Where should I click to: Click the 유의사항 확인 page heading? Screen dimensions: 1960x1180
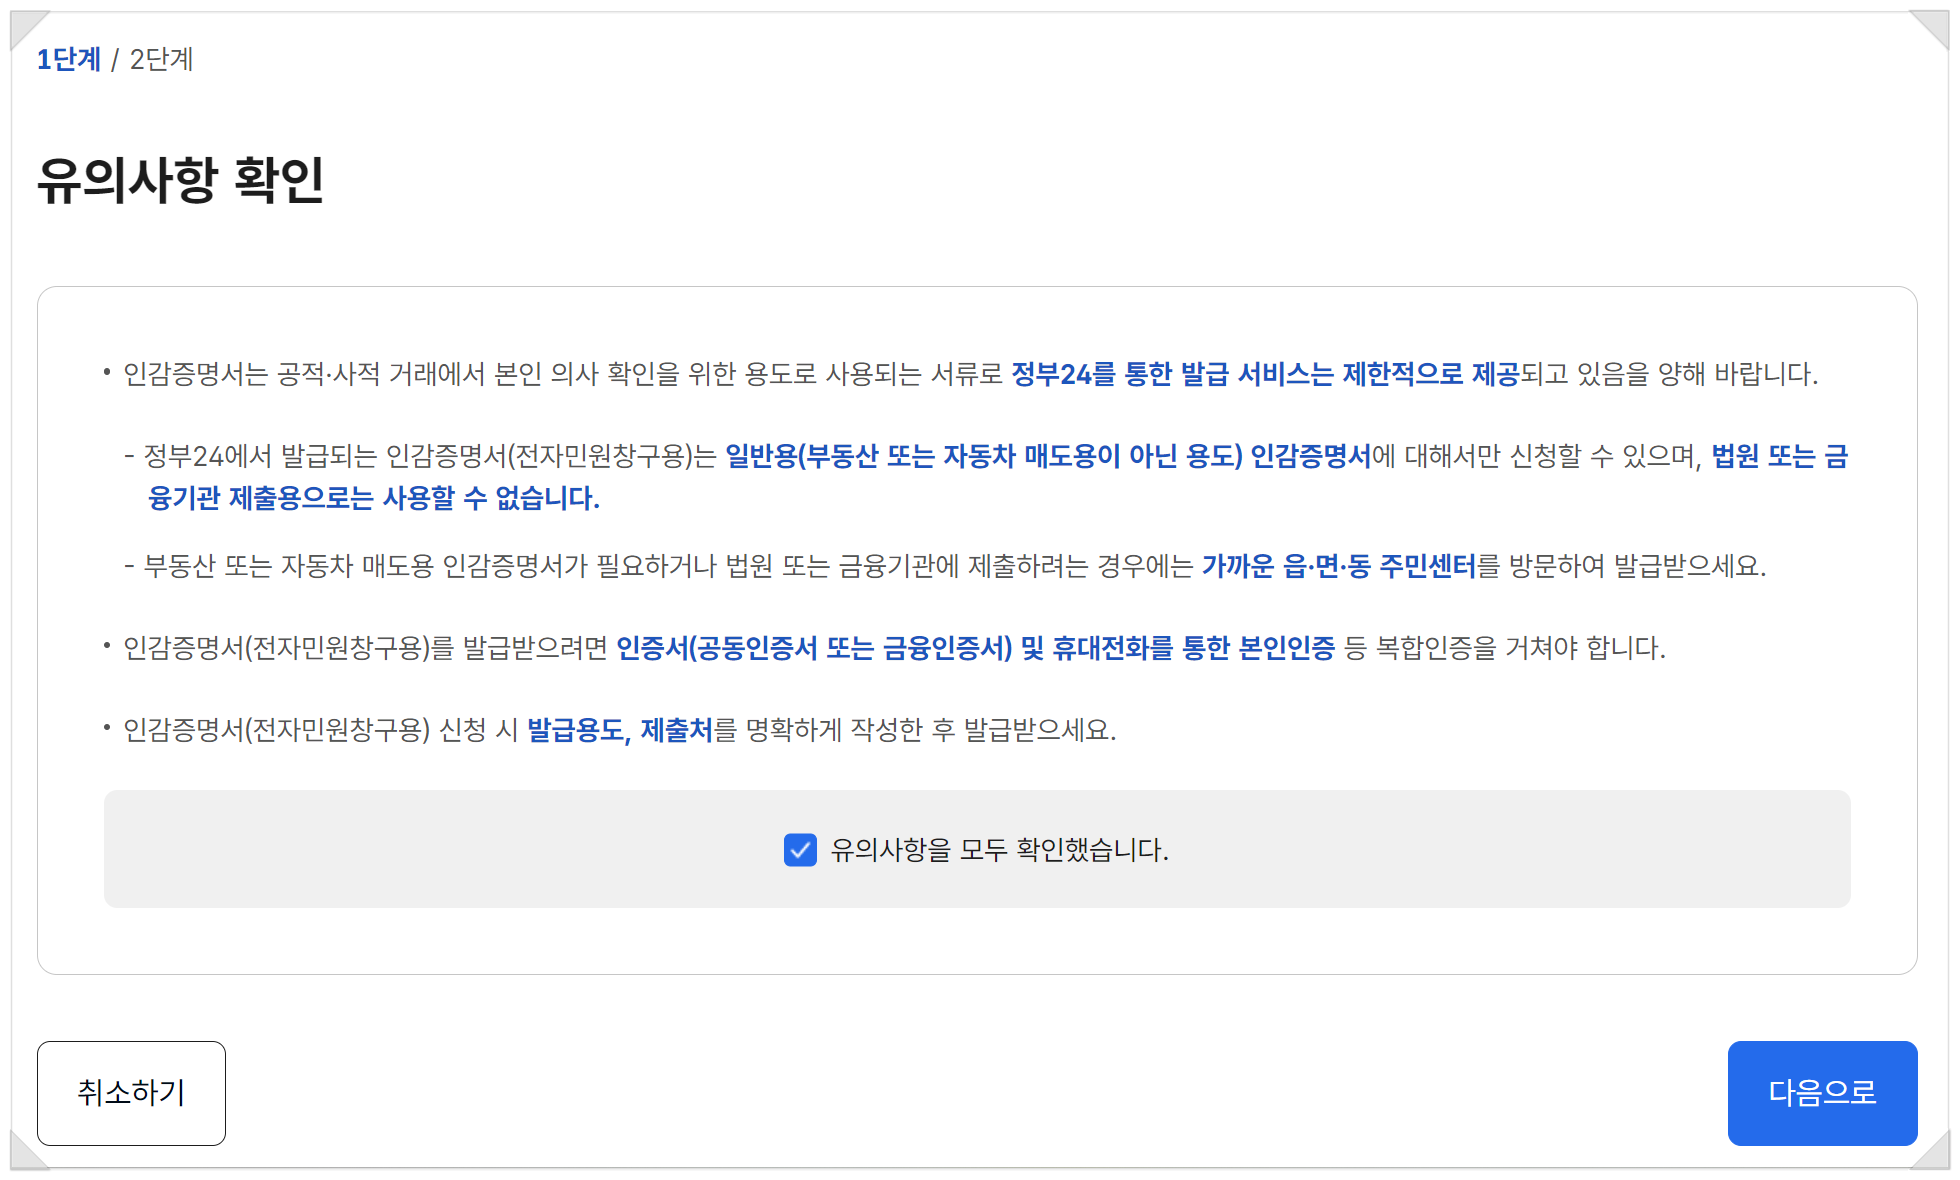point(181,180)
